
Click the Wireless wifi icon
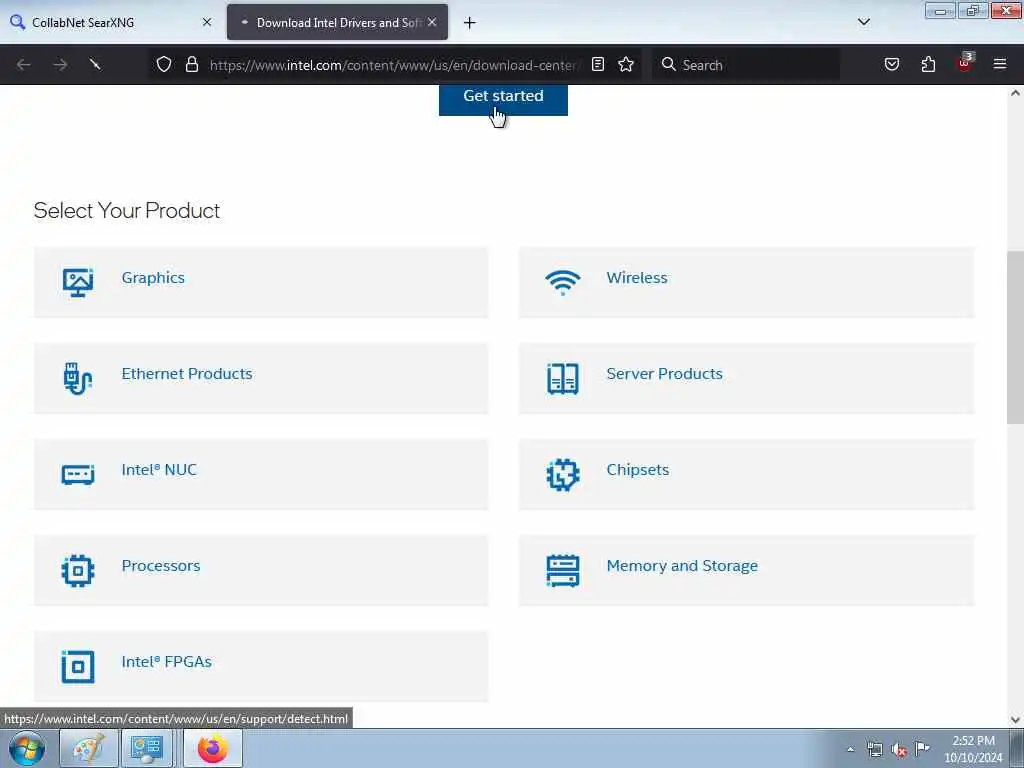point(562,283)
